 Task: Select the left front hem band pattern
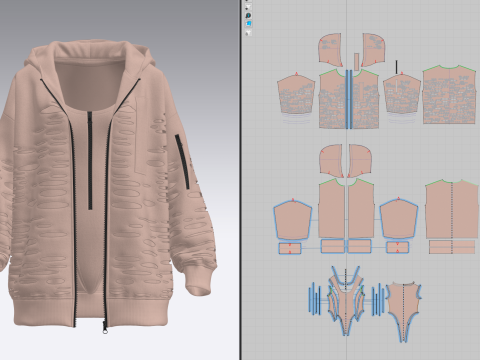[333, 246]
